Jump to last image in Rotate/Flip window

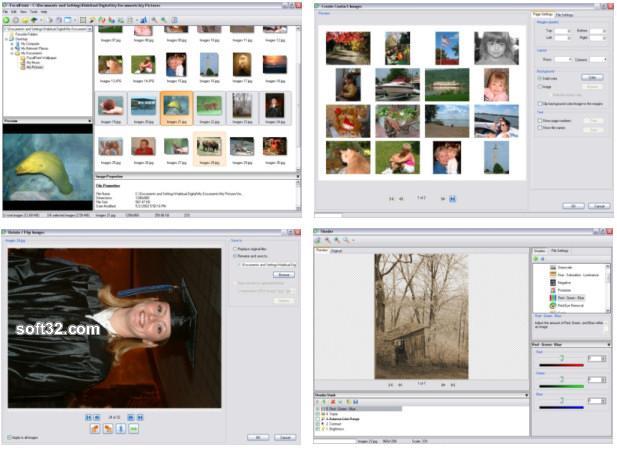pos(140,417)
